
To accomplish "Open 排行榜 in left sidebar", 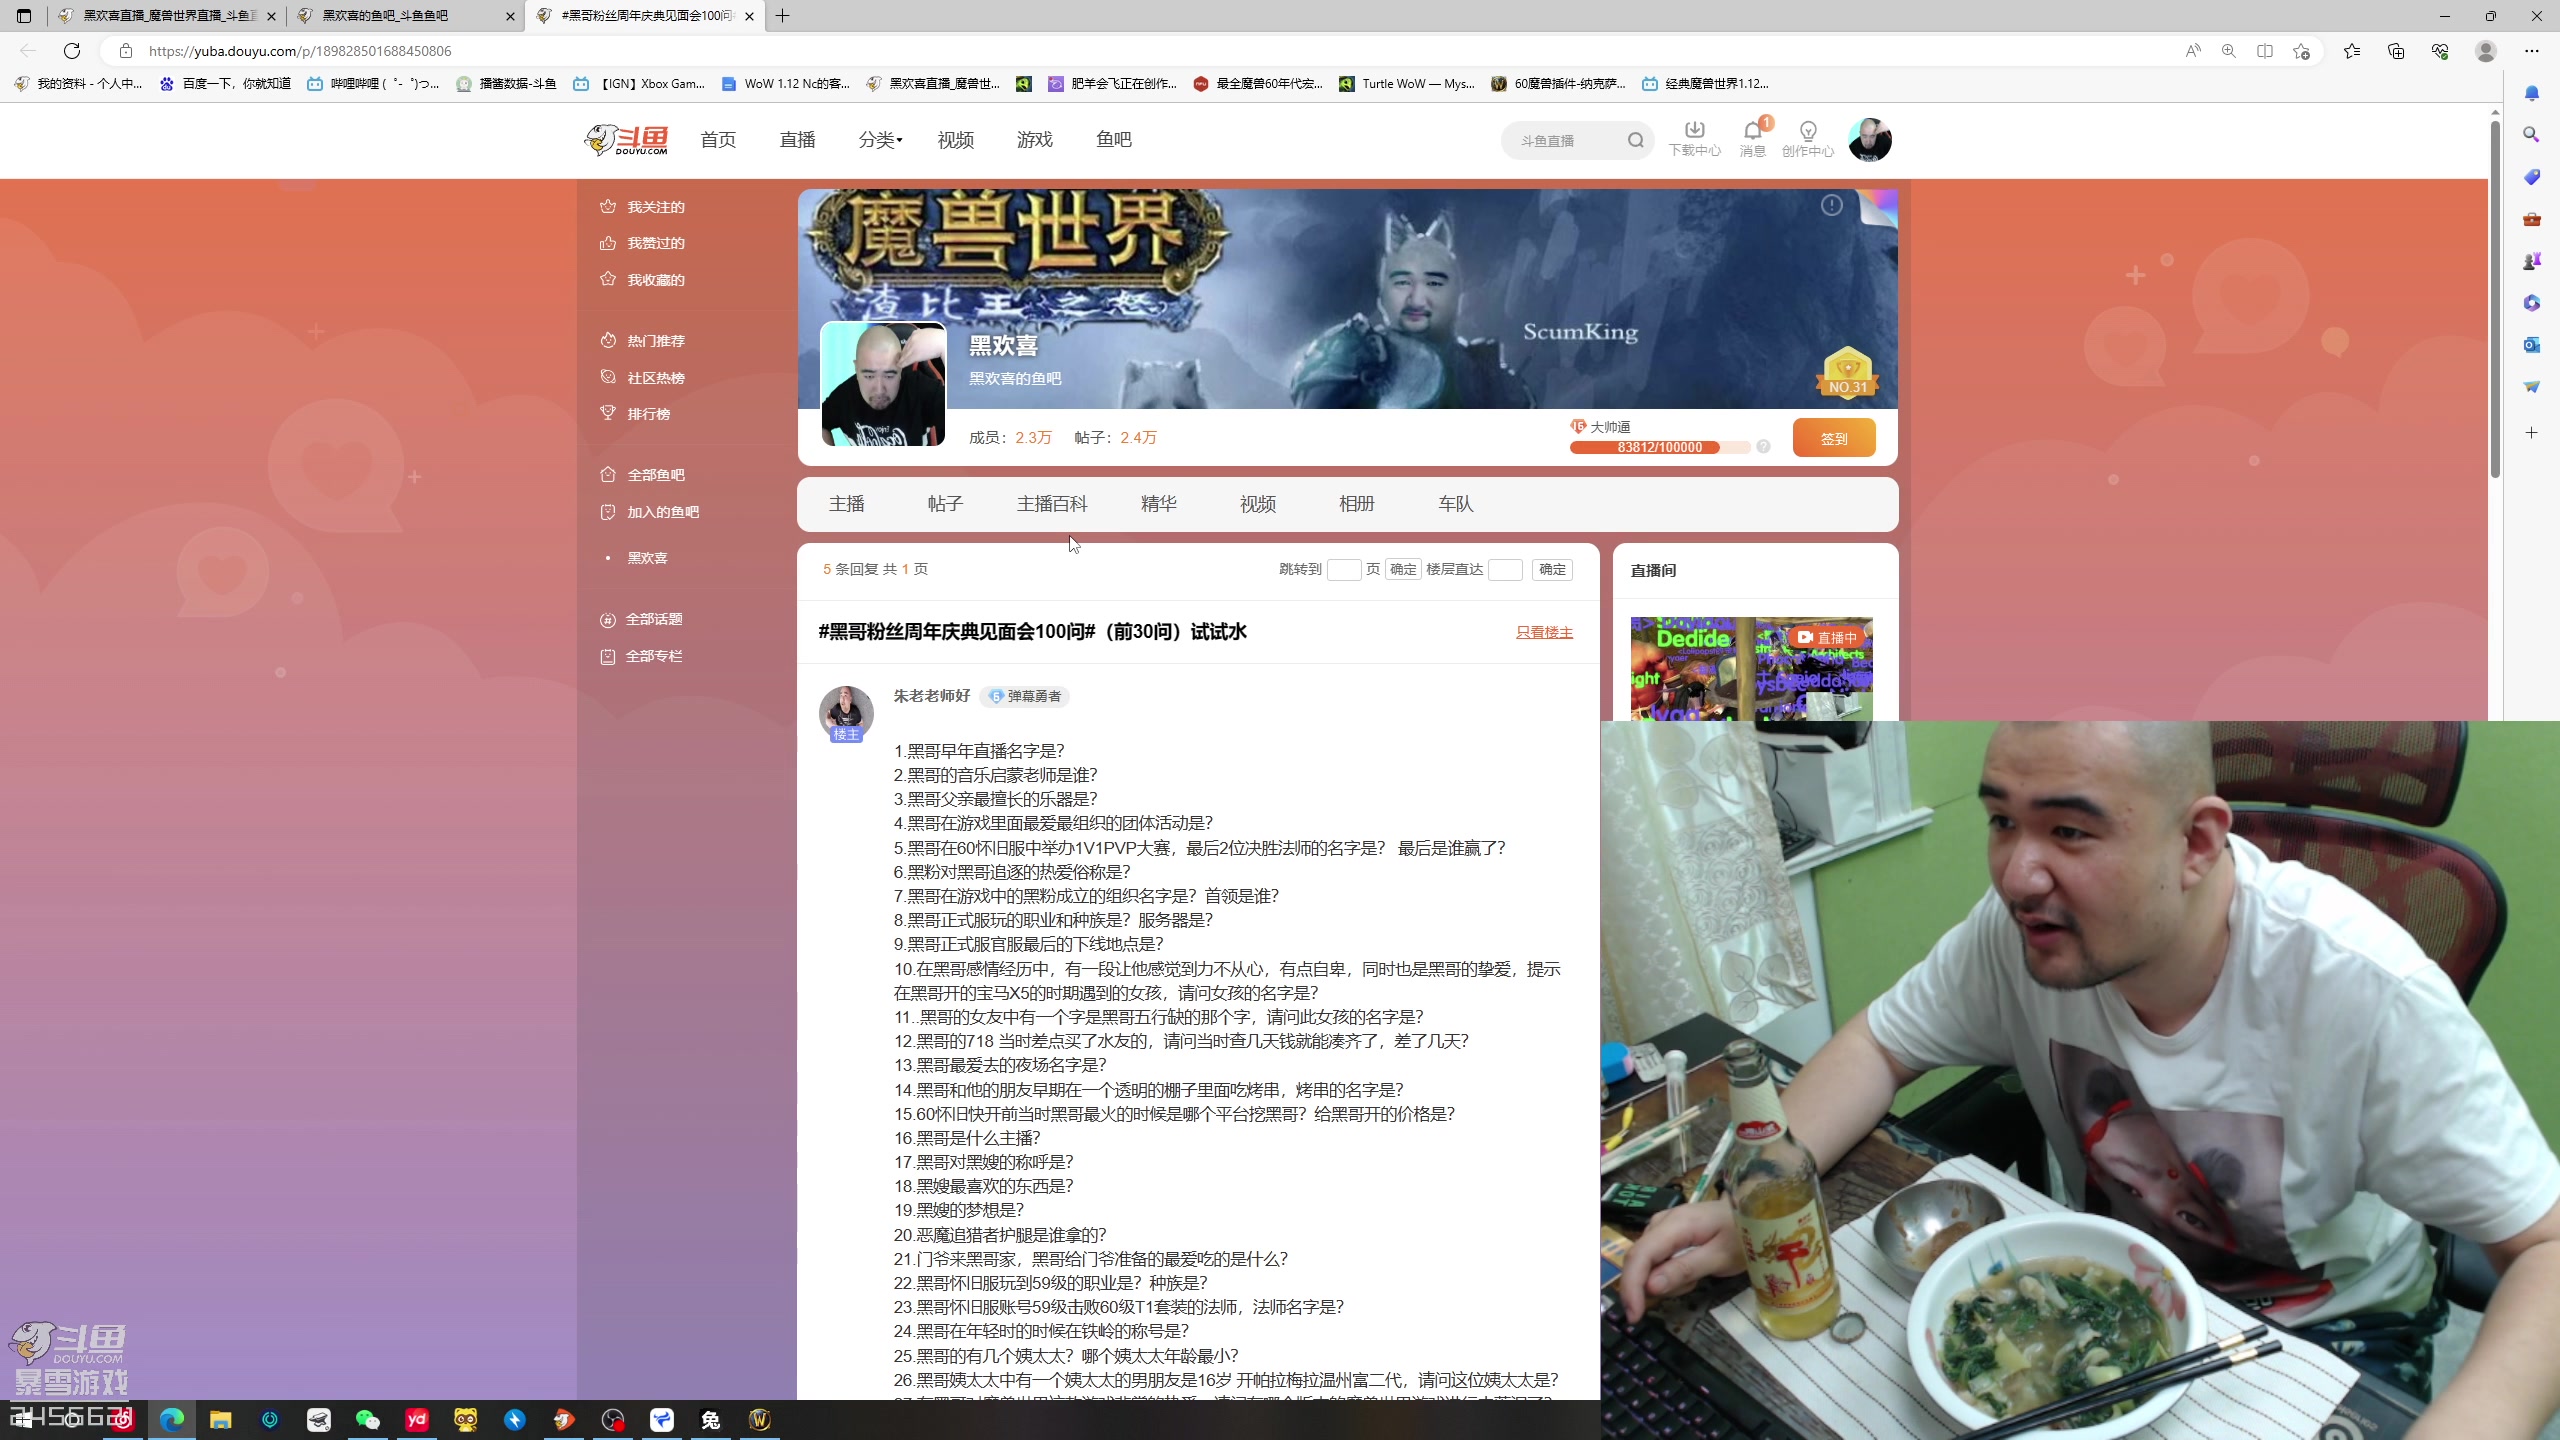I will coord(635,414).
